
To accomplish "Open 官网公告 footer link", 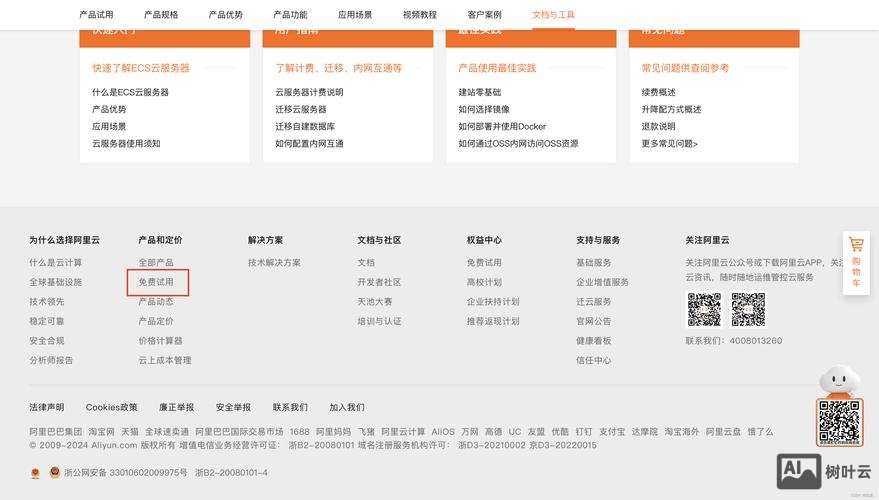I will [593, 321].
